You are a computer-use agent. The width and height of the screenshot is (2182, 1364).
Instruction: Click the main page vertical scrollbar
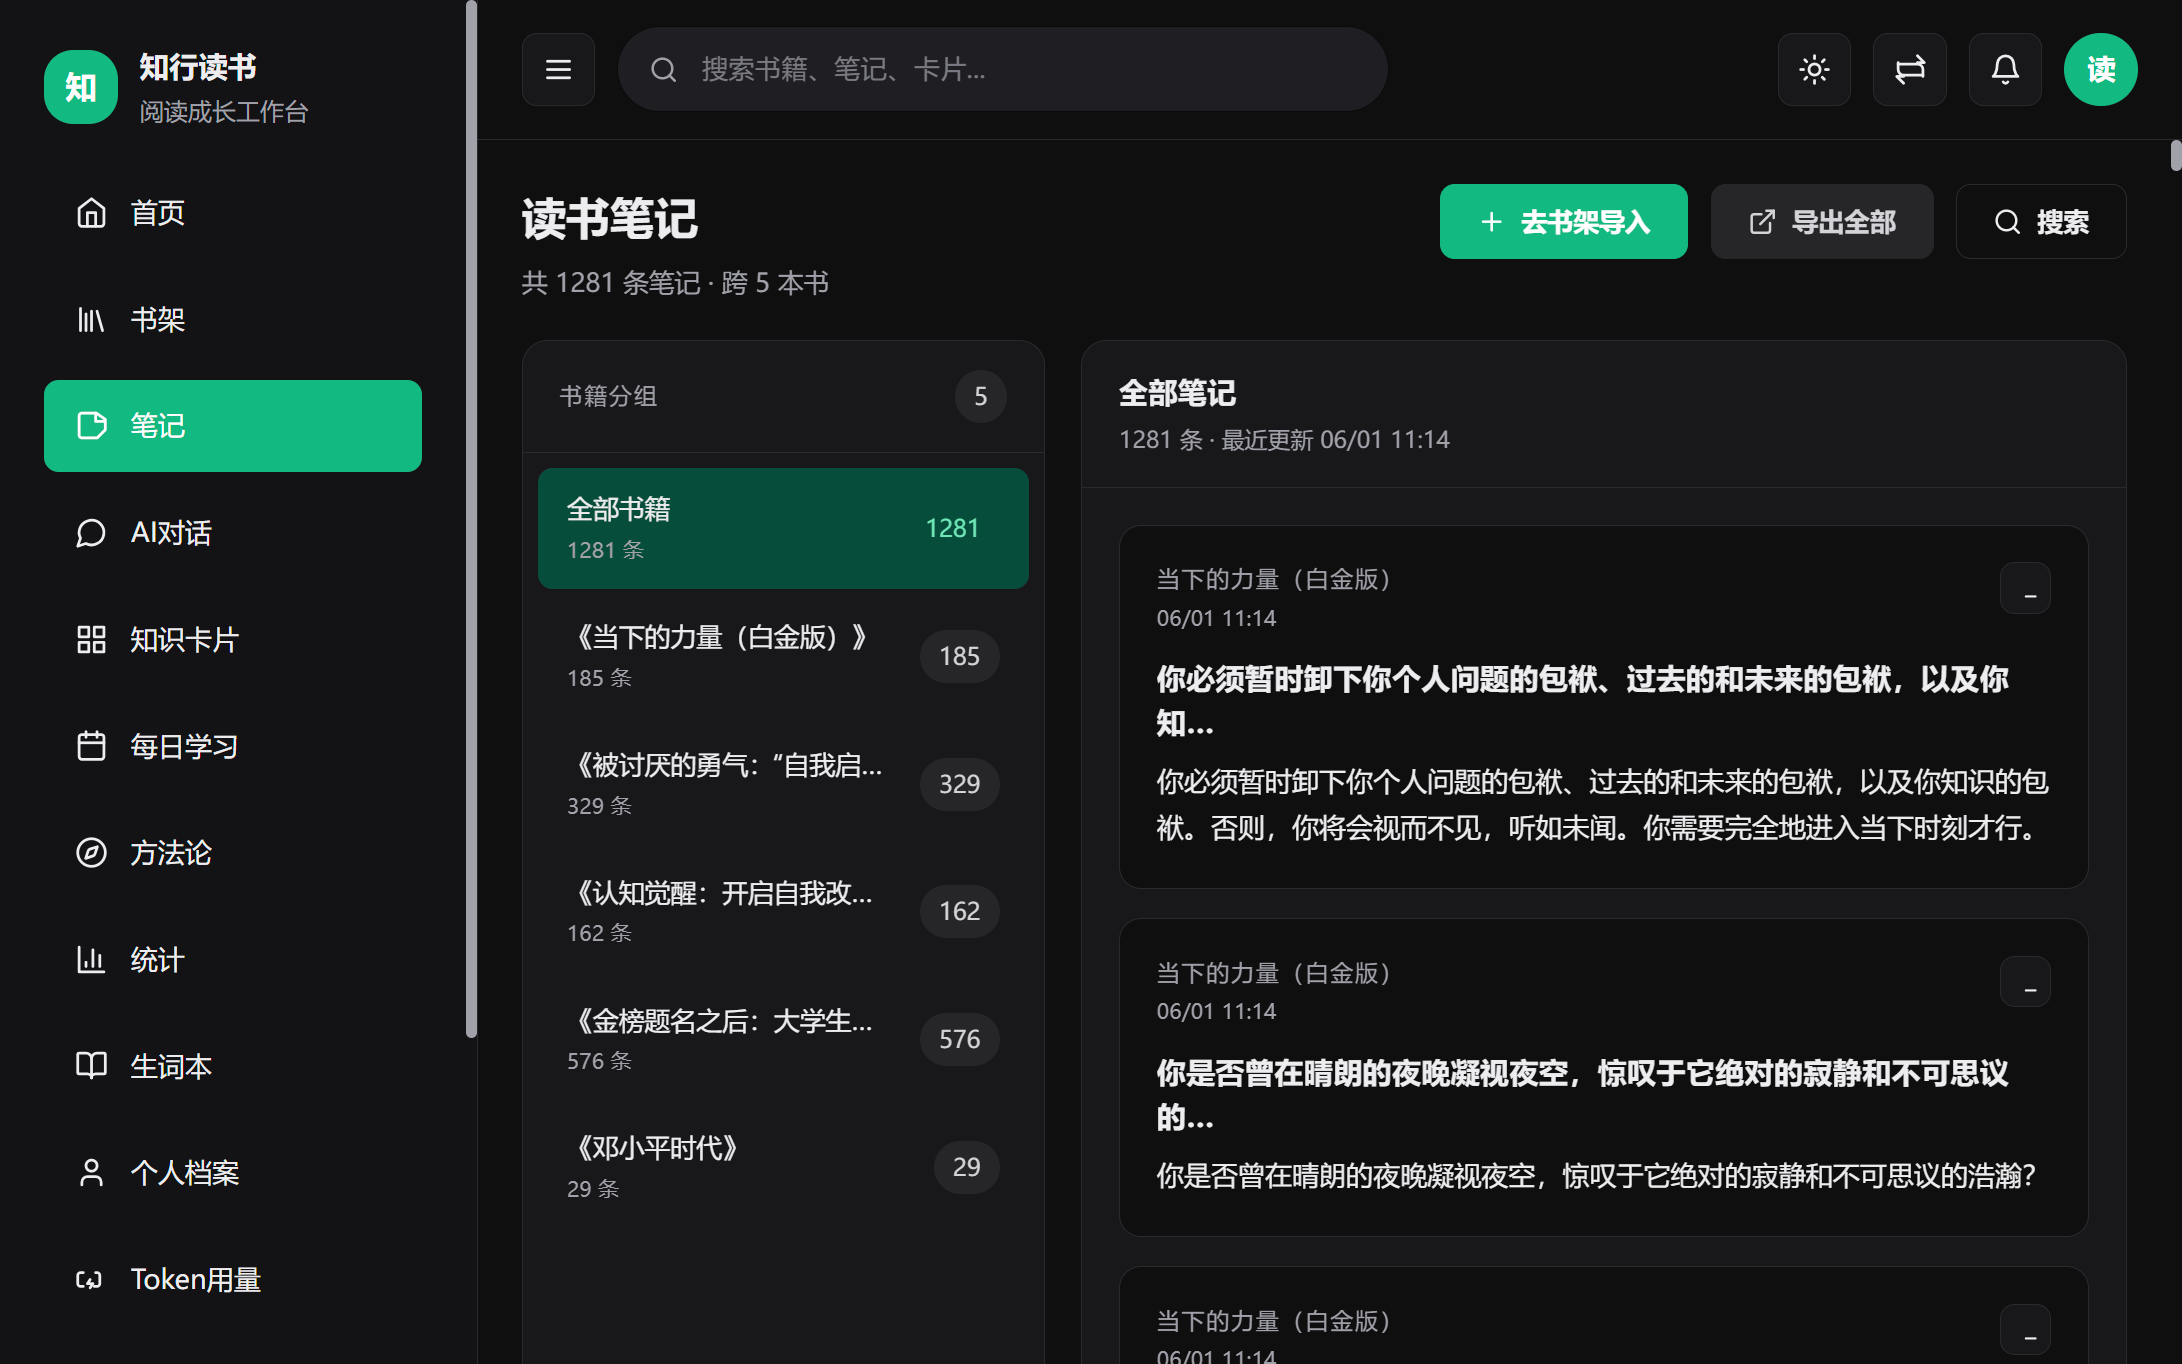coord(2175,156)
